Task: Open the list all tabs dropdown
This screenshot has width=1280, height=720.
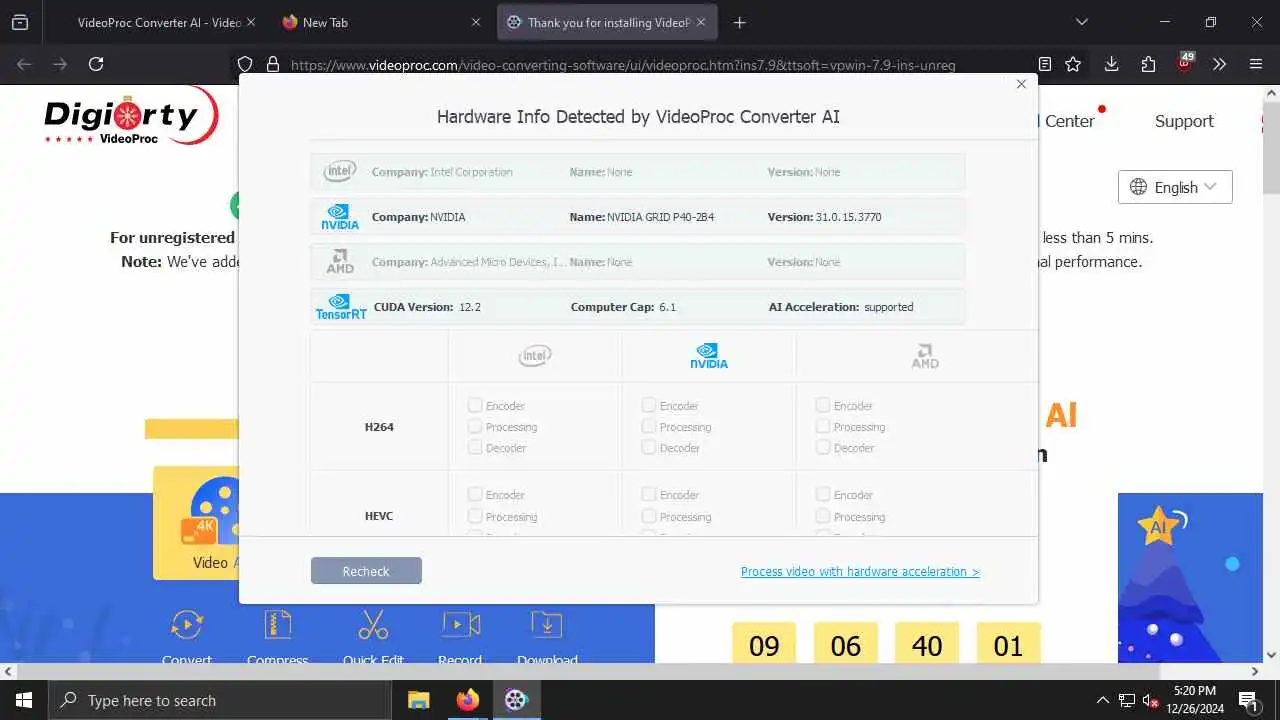Action: click(x=1081, y=22)
